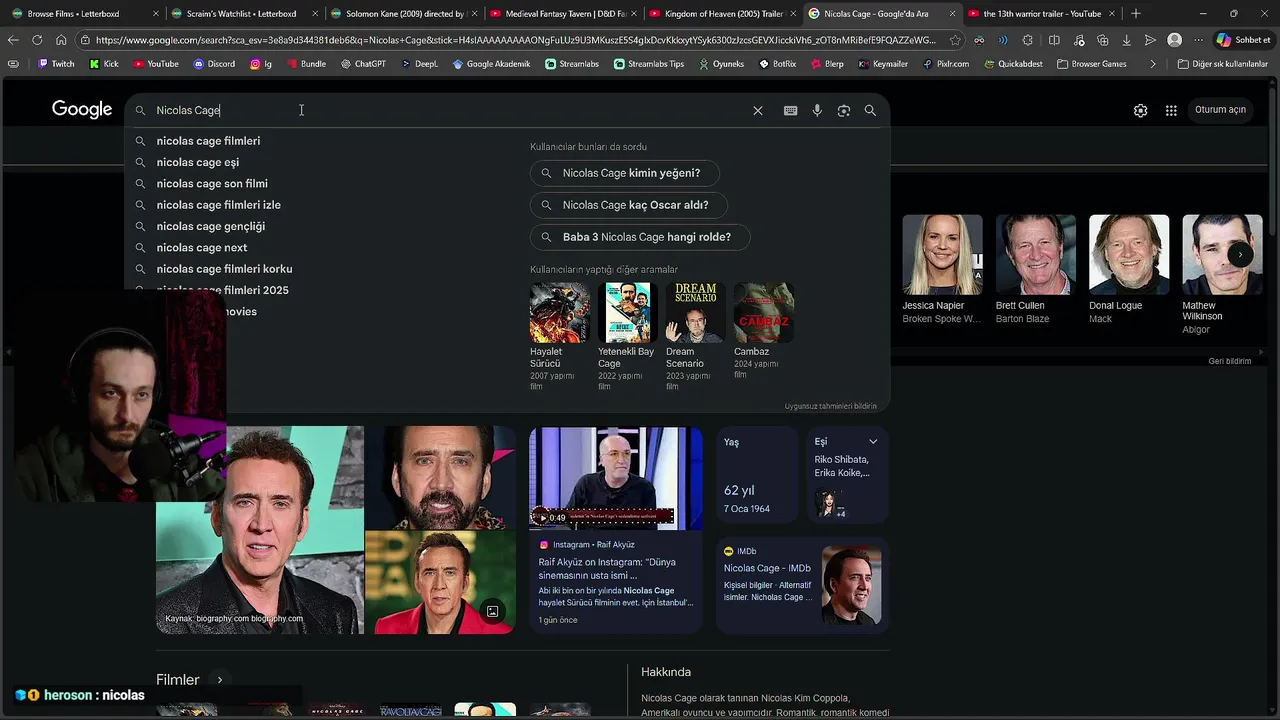The image size is (1280, 720).
Task: Open Discord bookmark
Action: point(214,64)
